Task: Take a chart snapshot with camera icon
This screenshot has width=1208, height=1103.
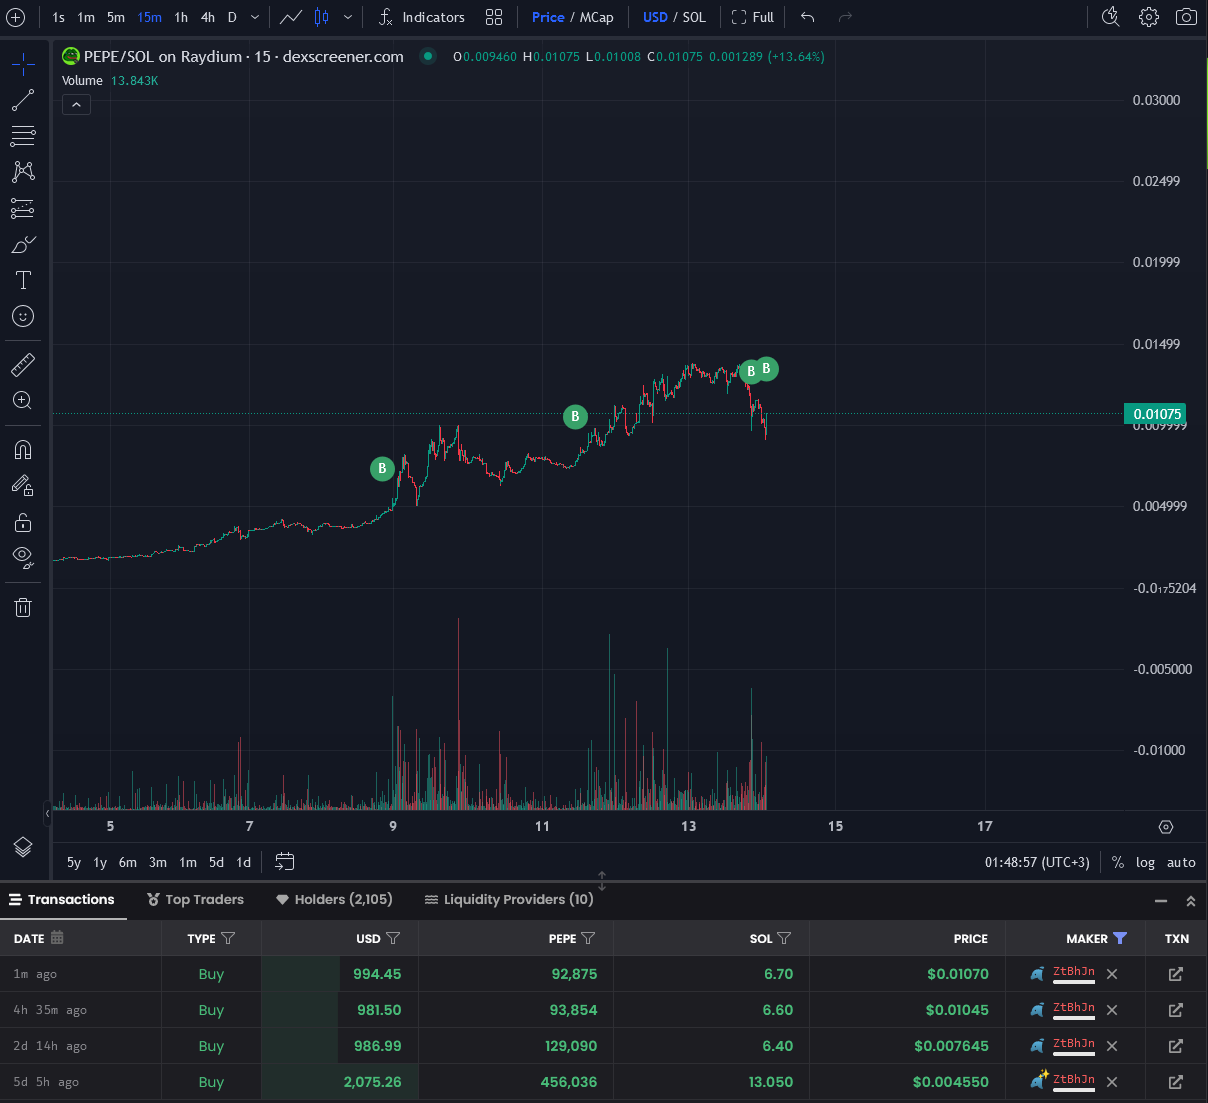Action: click(x=1186, y=17)
